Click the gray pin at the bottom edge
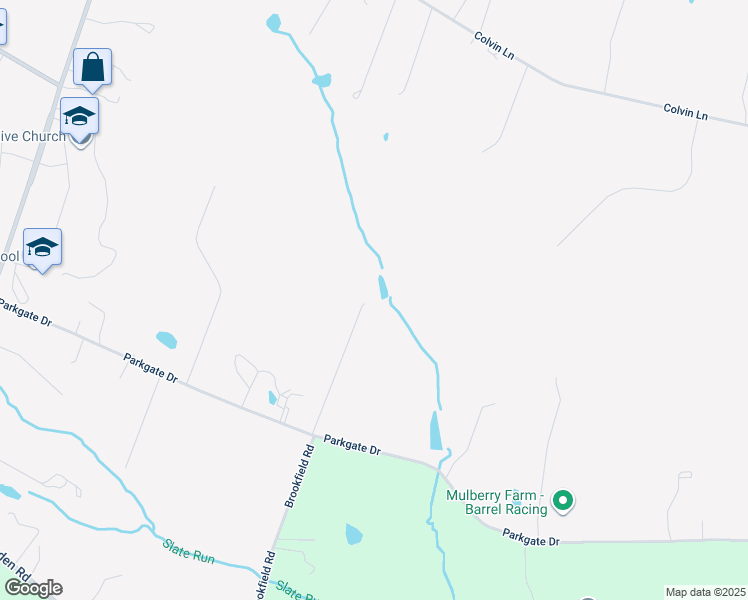 (588, 598)
